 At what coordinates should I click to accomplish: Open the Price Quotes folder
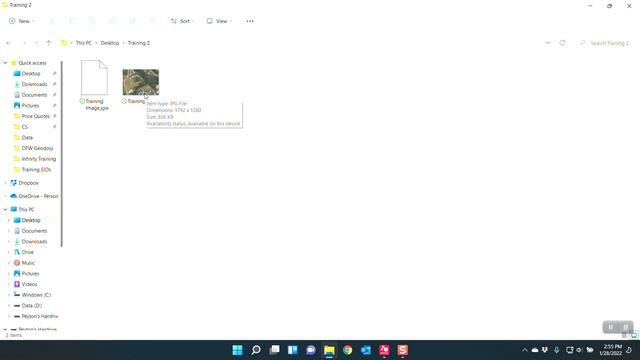36,116
